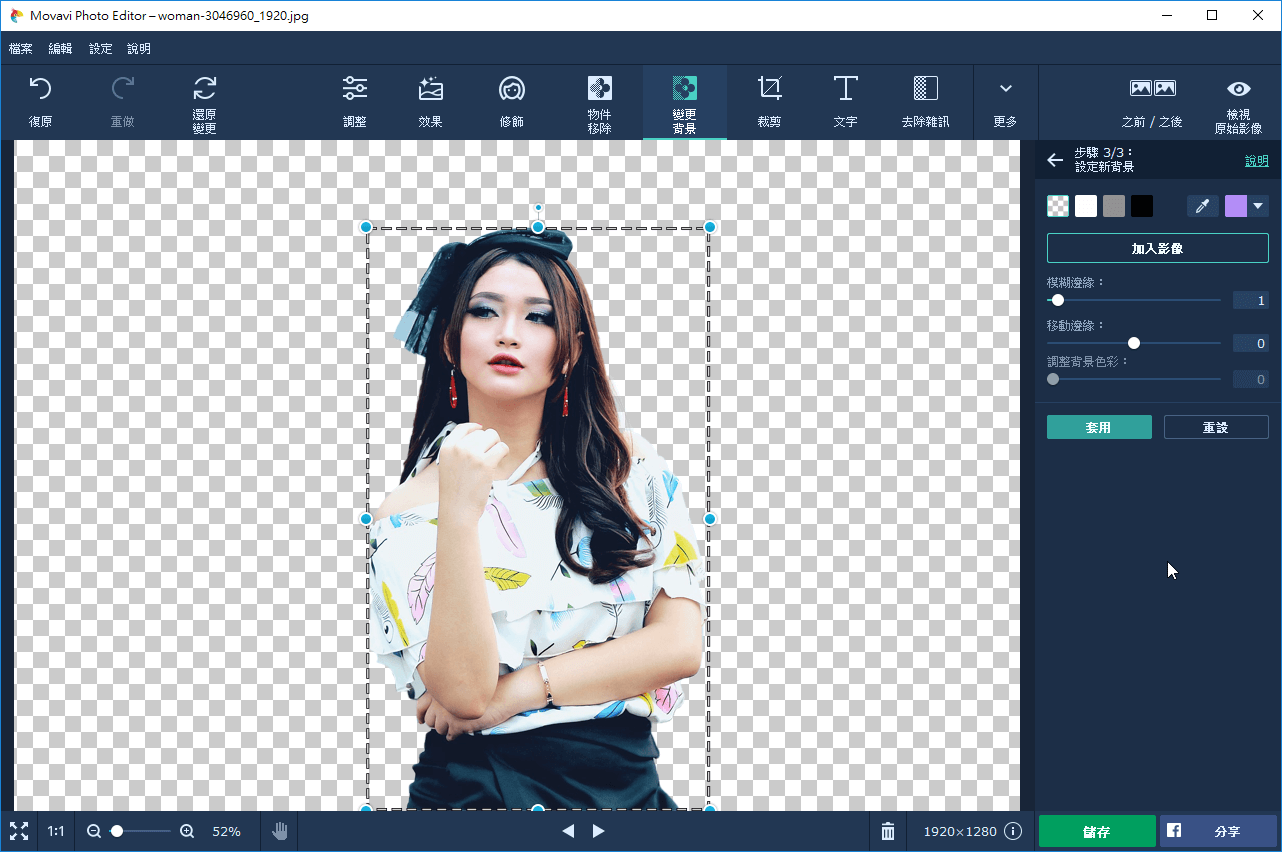1282x852 pixels.
Task: Open the 物件移除 object removal tool
Action: pos(599,90)
